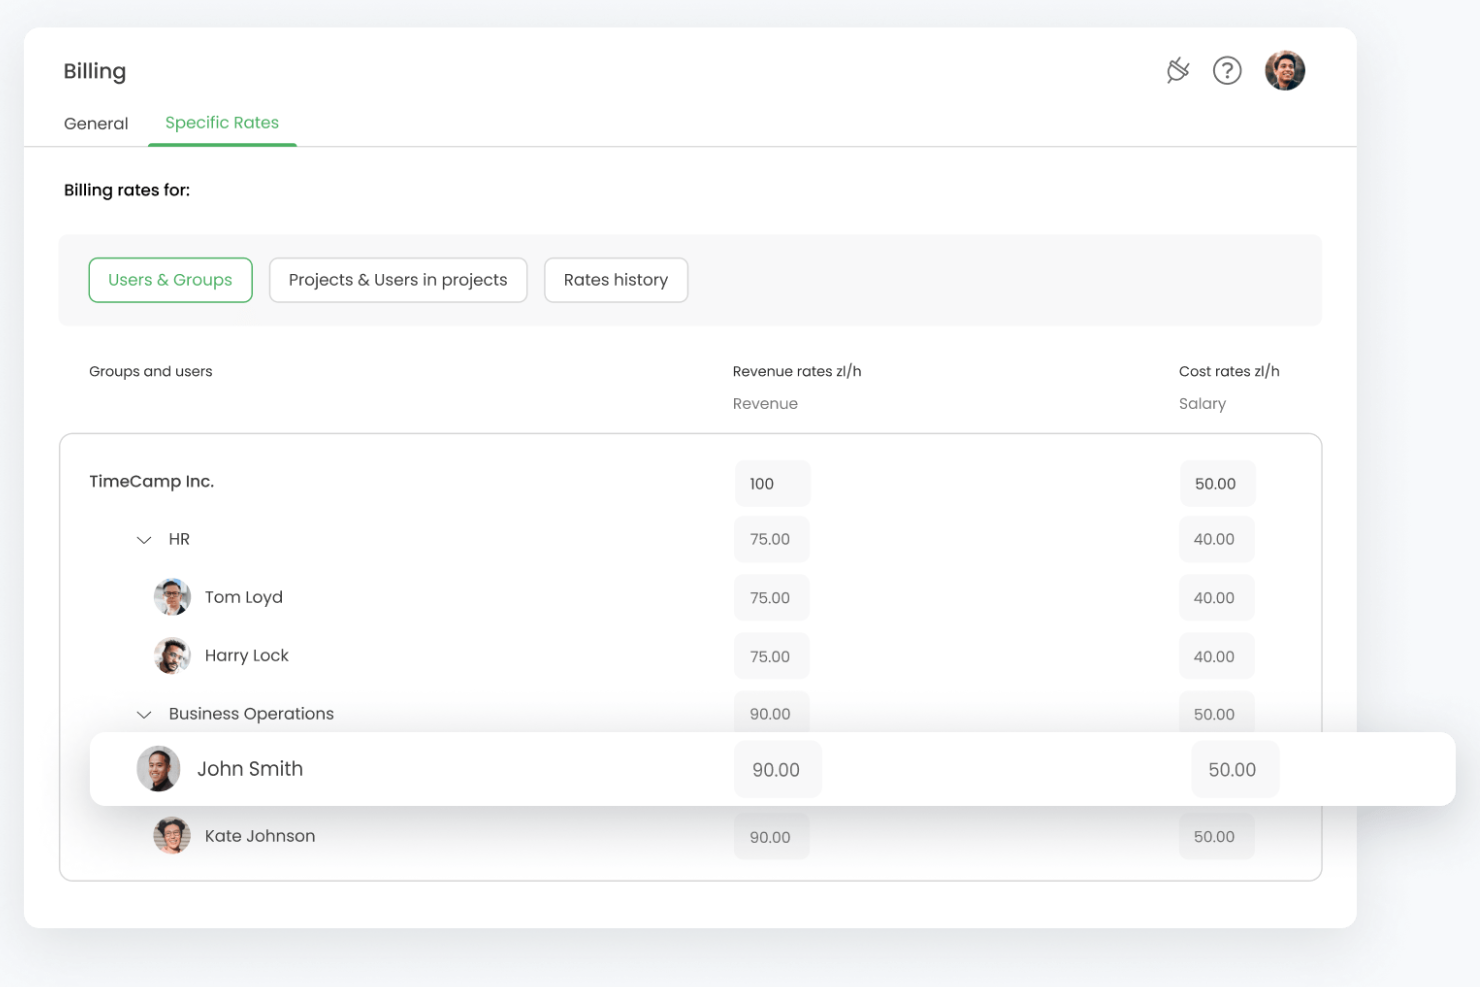Screen dimensions: 1480x987
Task: Edit Business Operations cost rate field
Action: tap(1216, 713)
